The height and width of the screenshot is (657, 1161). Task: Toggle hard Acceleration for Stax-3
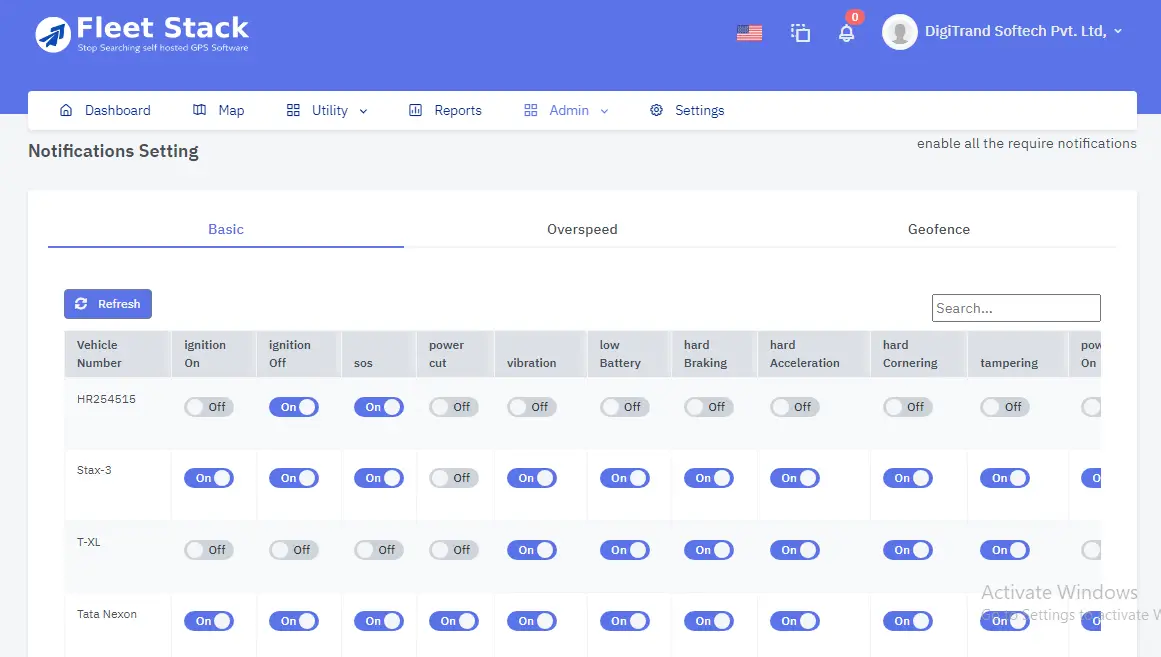(x=795, y=478)
